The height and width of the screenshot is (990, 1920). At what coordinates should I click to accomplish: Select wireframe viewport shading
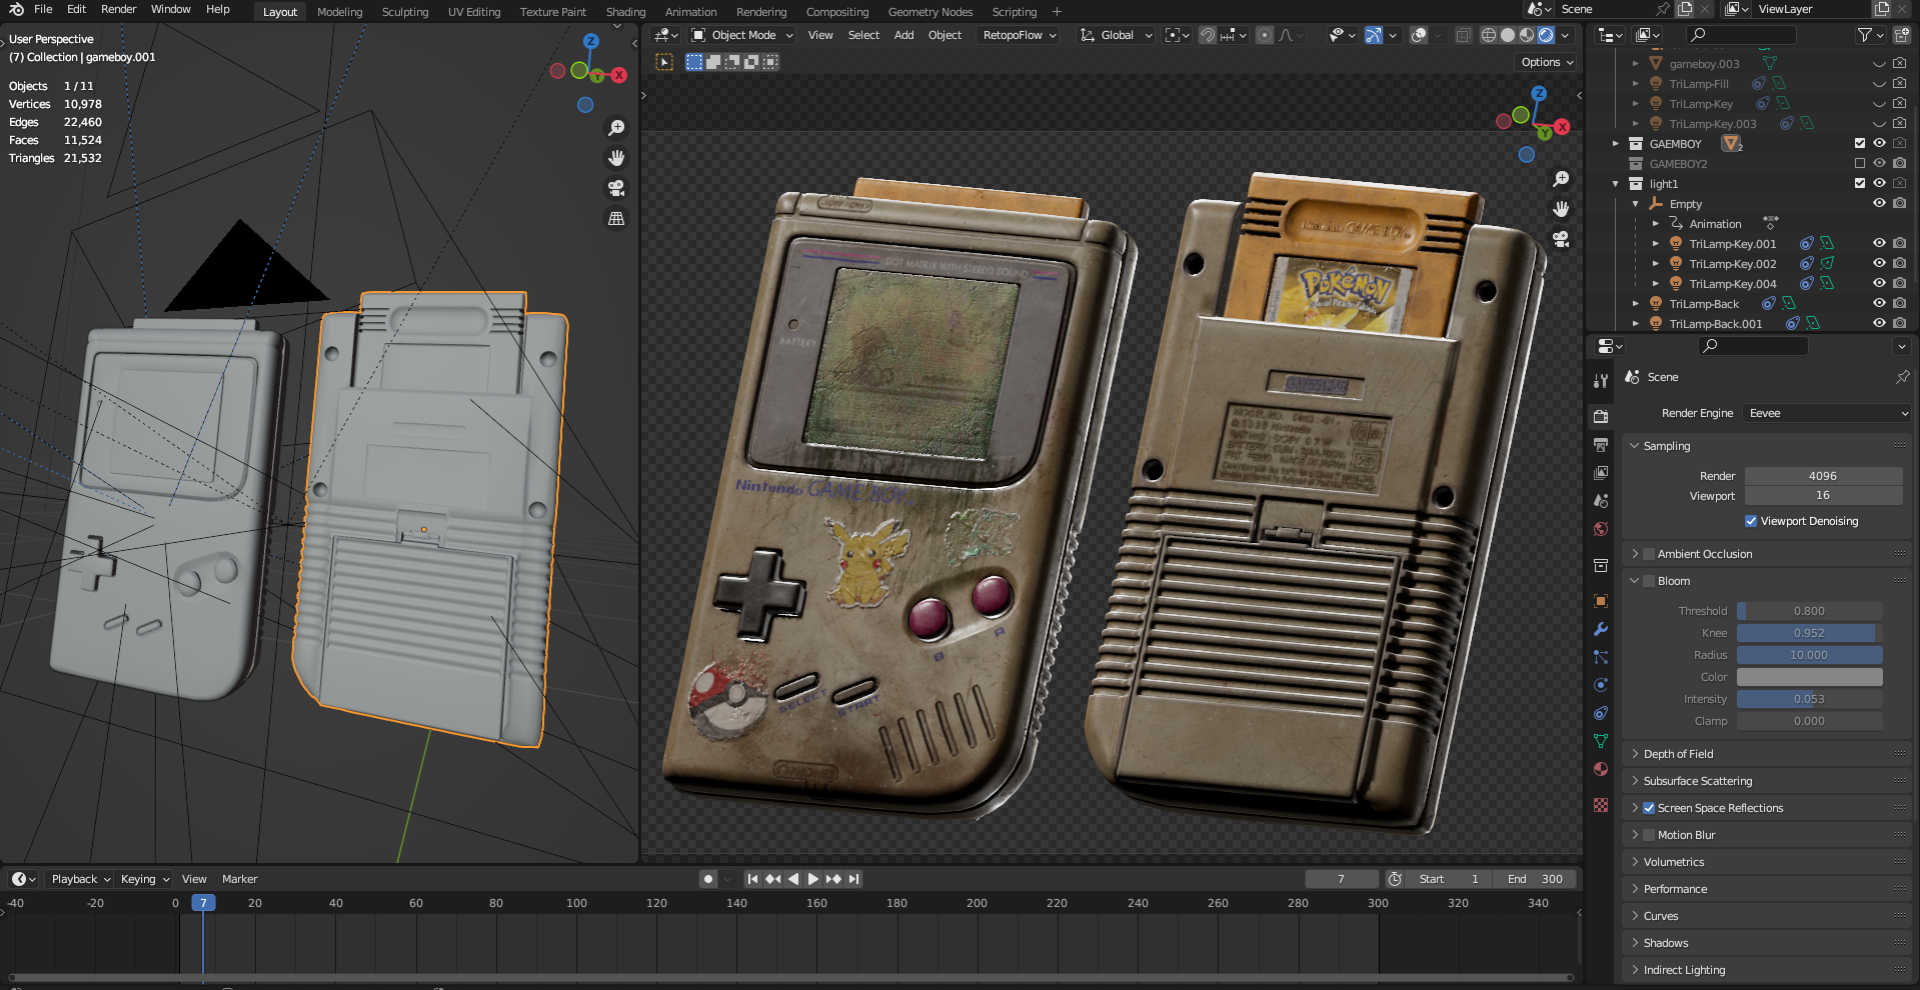coord(1488,35)
